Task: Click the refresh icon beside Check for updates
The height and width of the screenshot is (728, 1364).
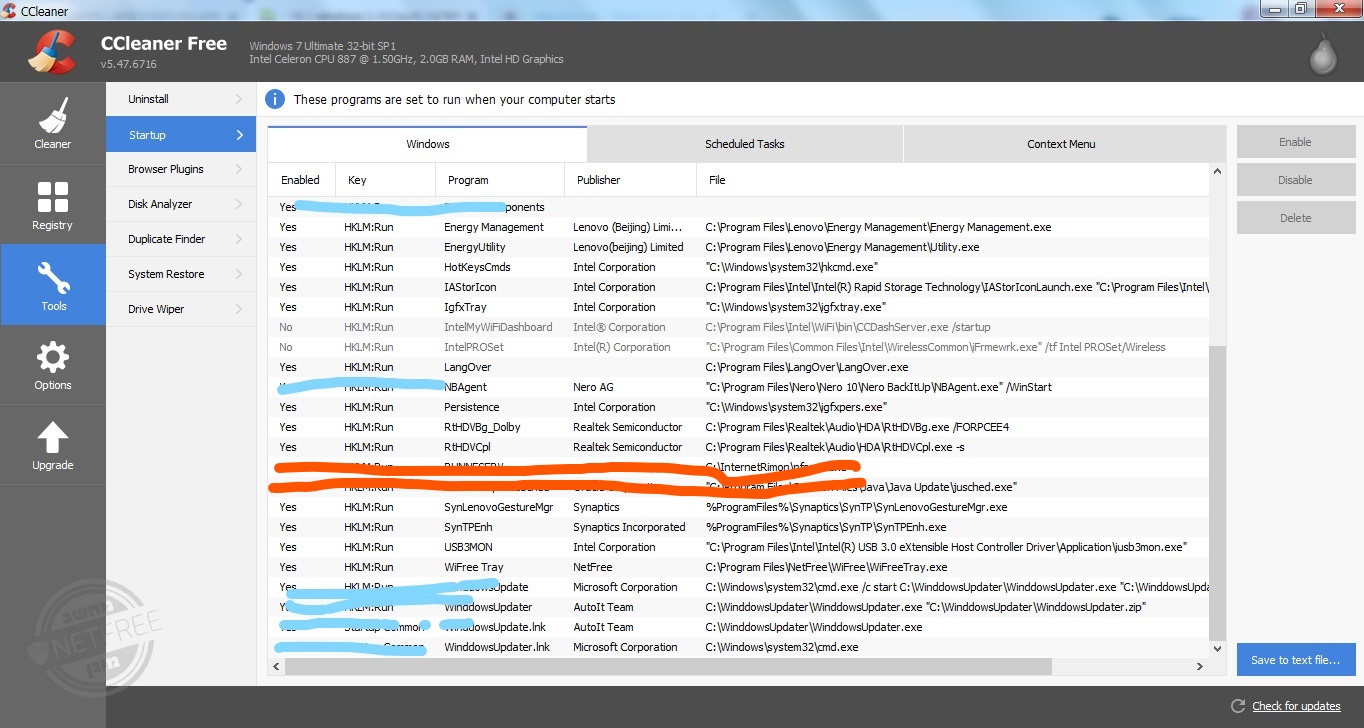Action: (1238, 706)
